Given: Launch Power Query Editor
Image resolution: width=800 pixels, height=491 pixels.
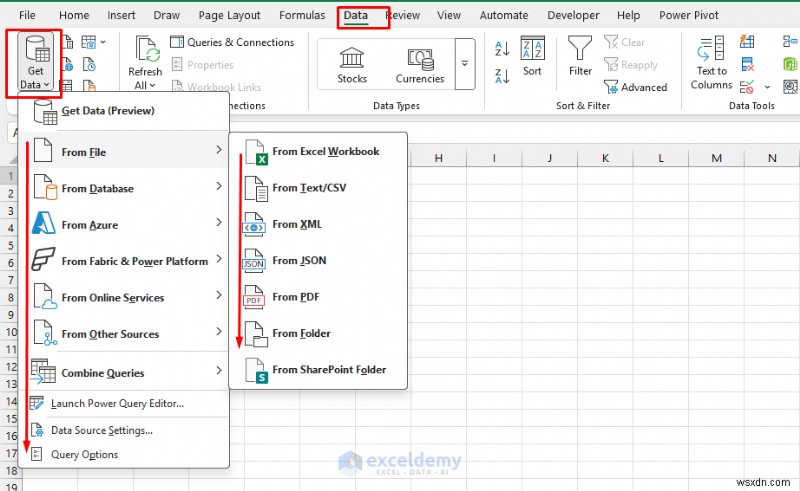Looking at the screenshot, I should tap(124, 404).
